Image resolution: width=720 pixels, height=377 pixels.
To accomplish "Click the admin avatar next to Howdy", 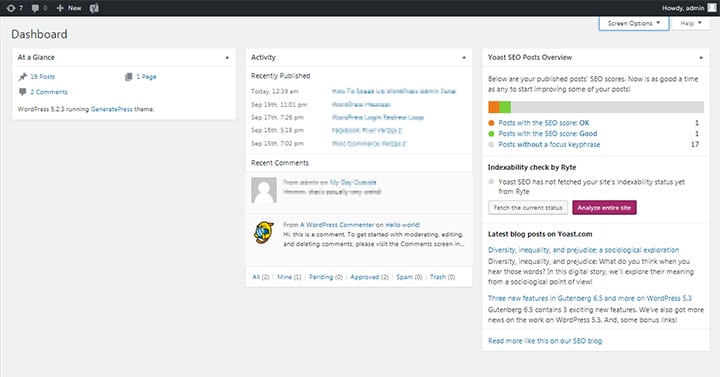I will tap(712, 7).
